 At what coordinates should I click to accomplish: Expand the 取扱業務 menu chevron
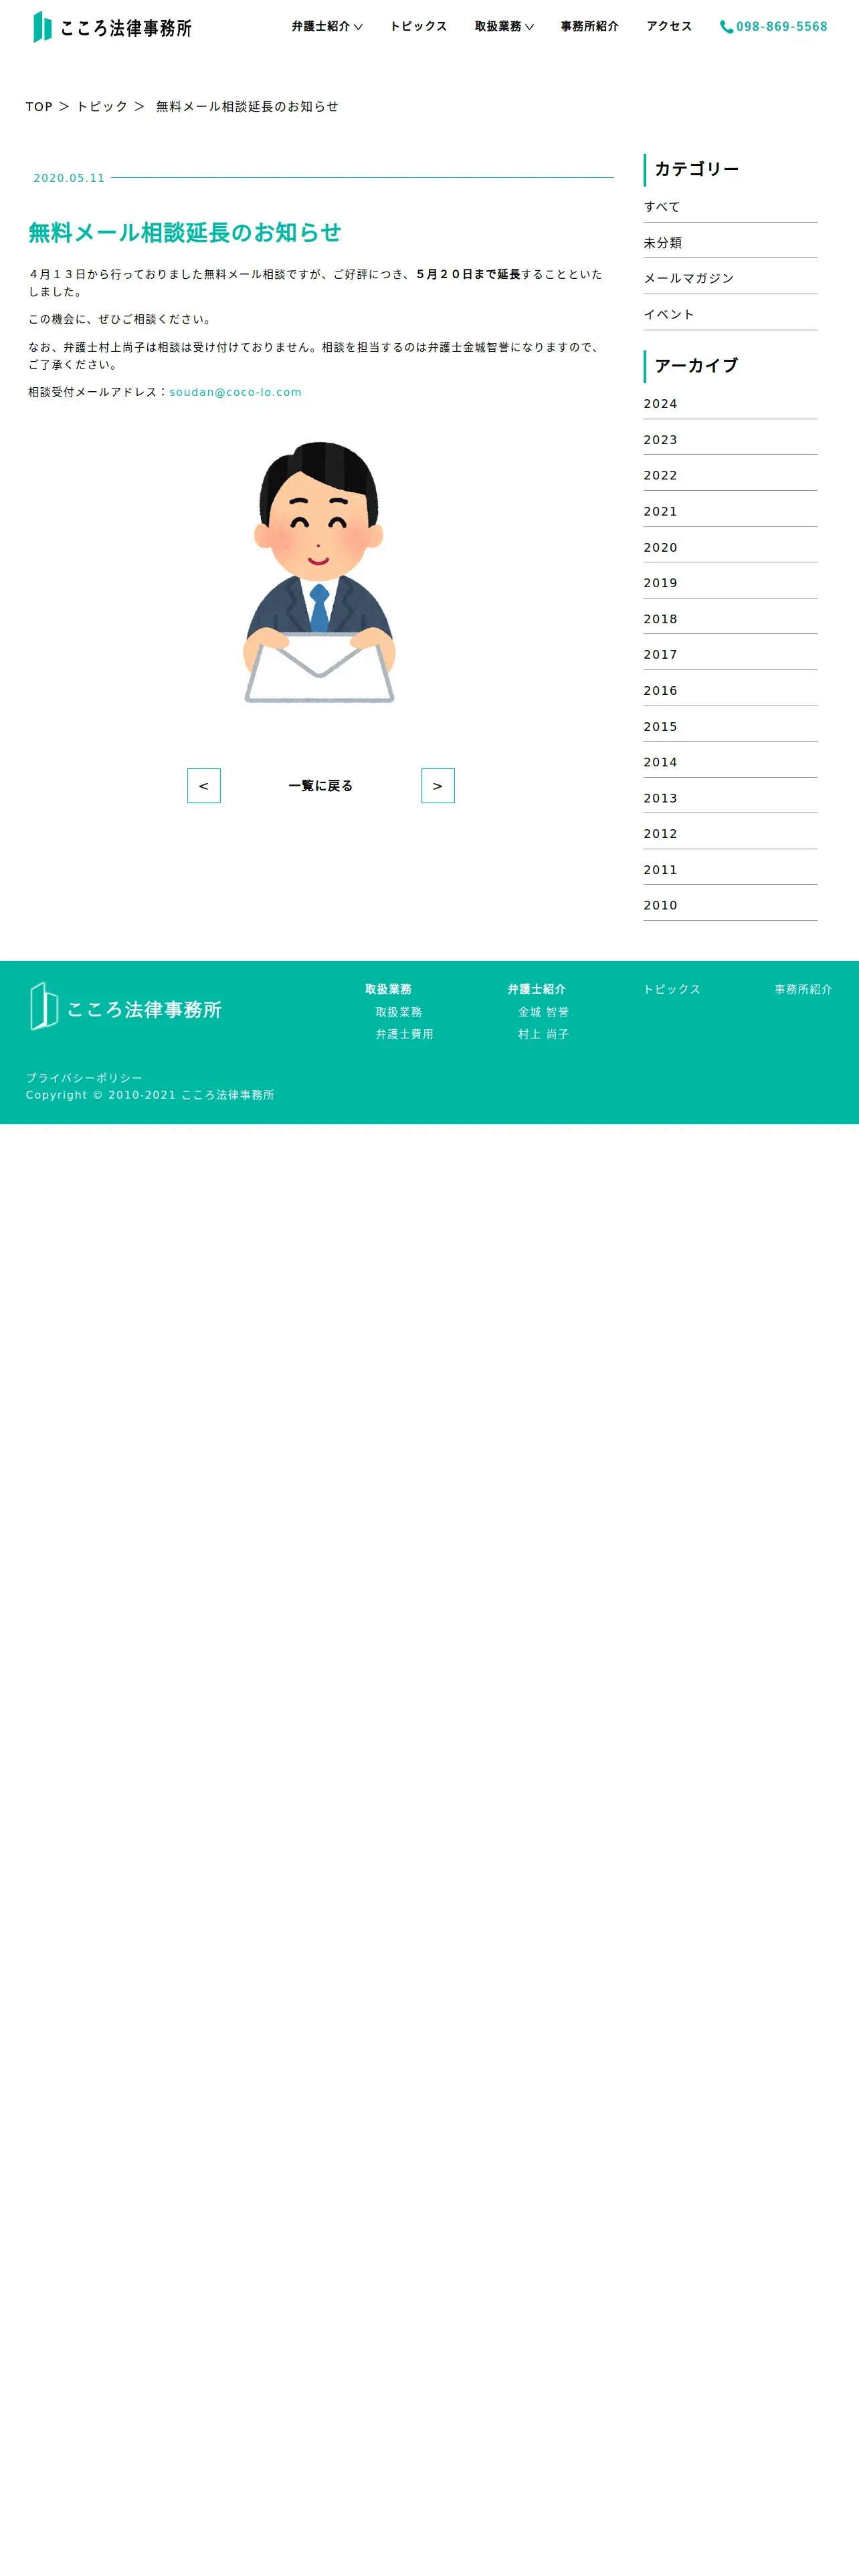pyautogui.click(x=529, y=27)
